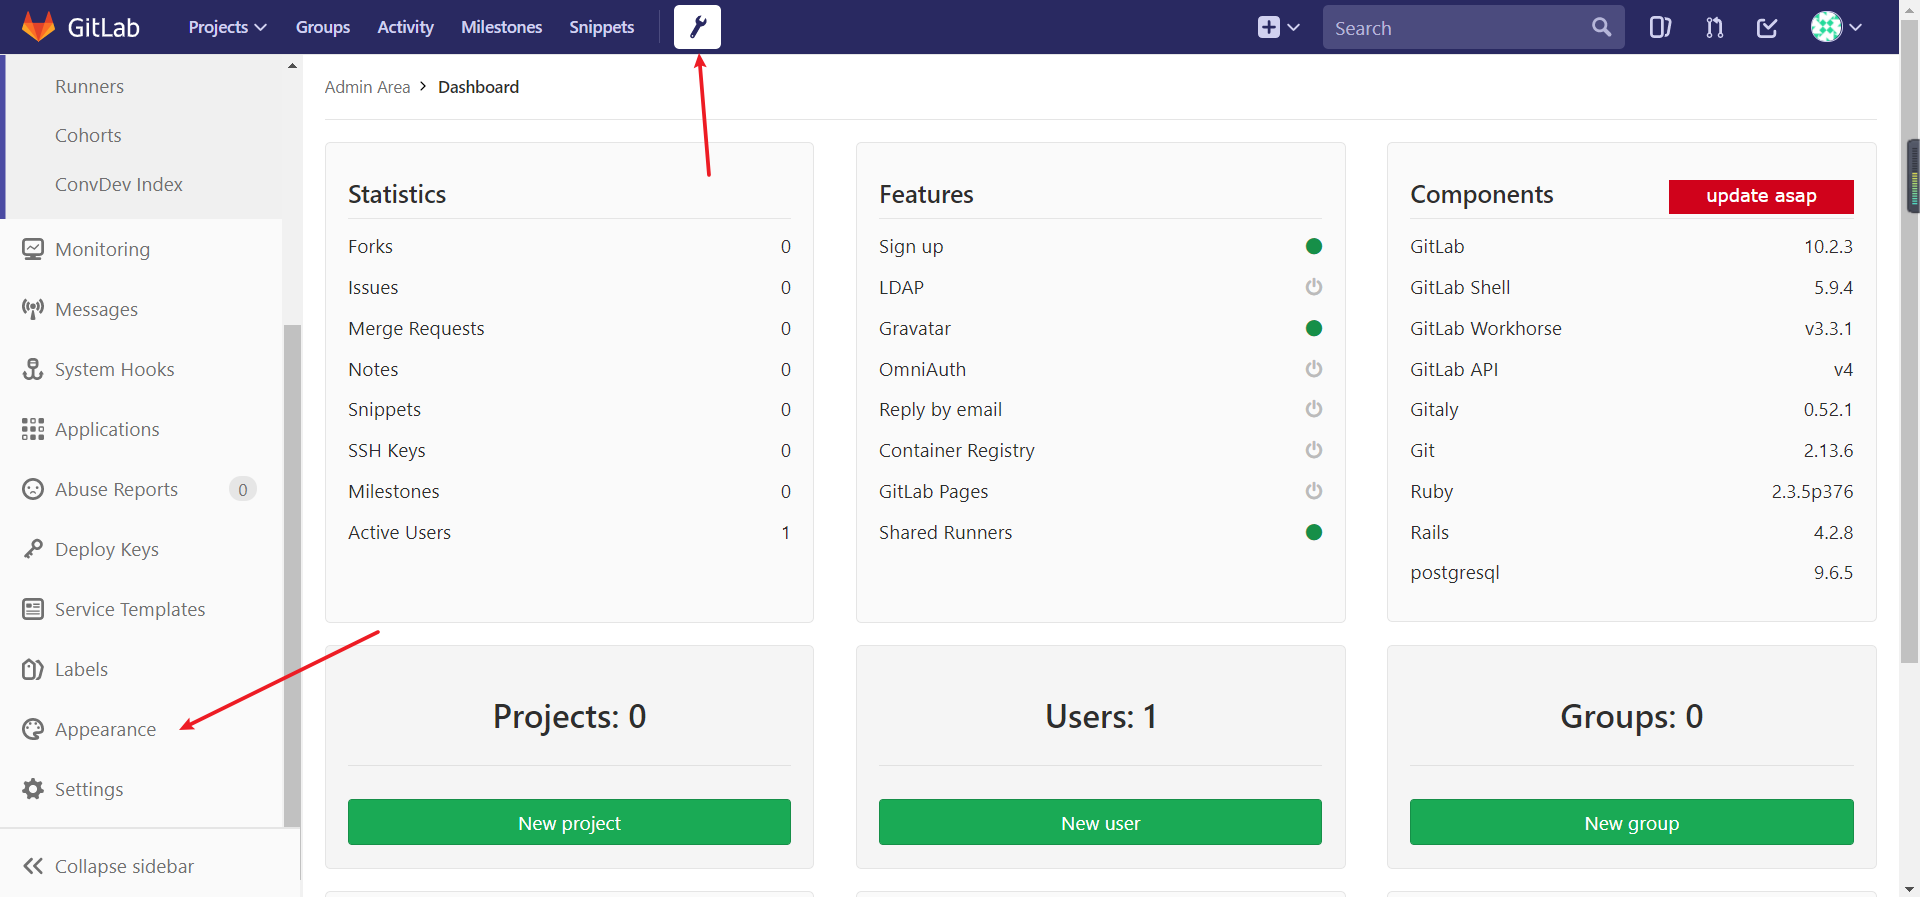Click the GitLab fox logo
Viewport: 1920px width, 897px height.
pos(38,27)
